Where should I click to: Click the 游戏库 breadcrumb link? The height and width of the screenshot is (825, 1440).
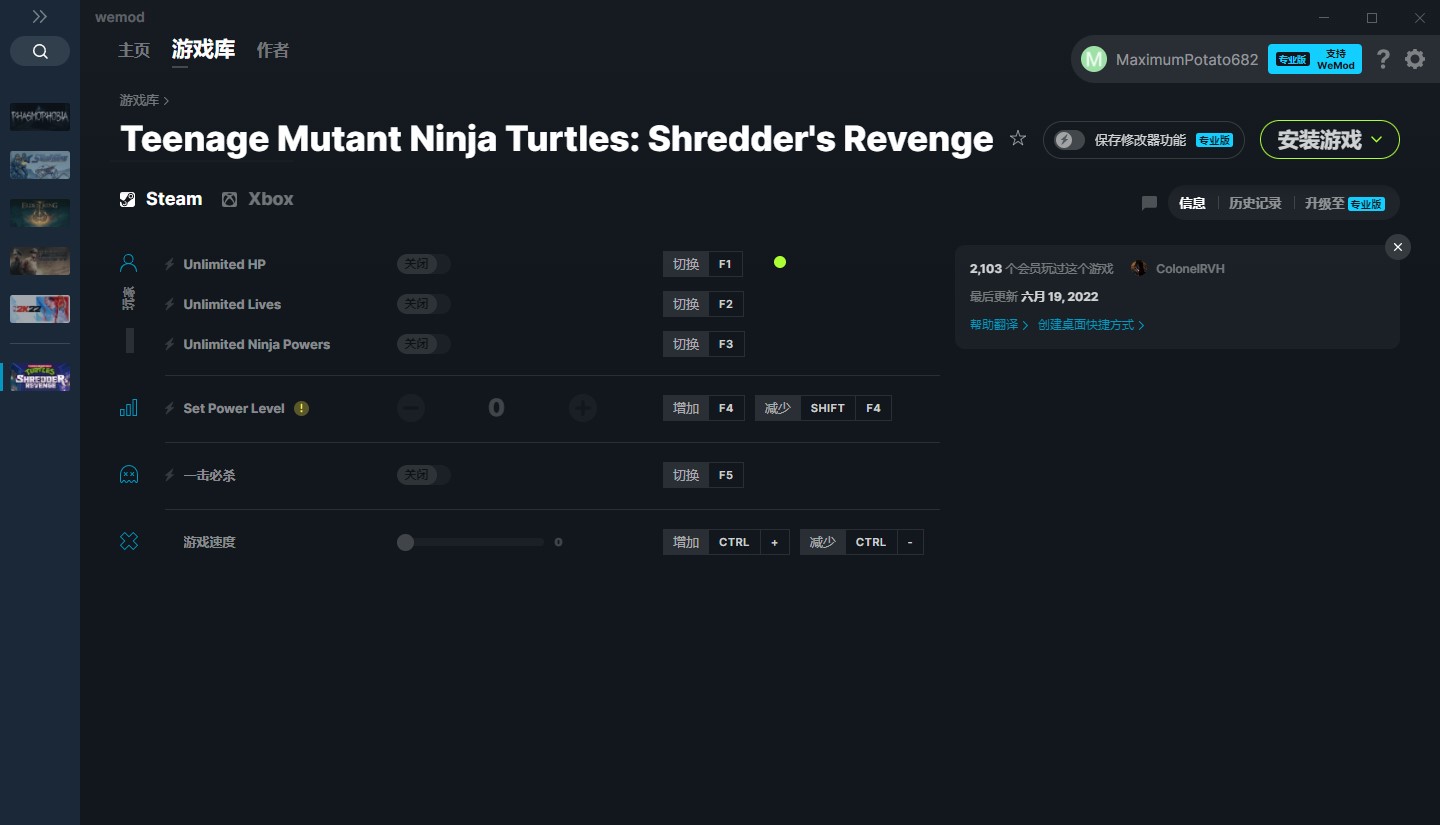(x=139, y=100)
